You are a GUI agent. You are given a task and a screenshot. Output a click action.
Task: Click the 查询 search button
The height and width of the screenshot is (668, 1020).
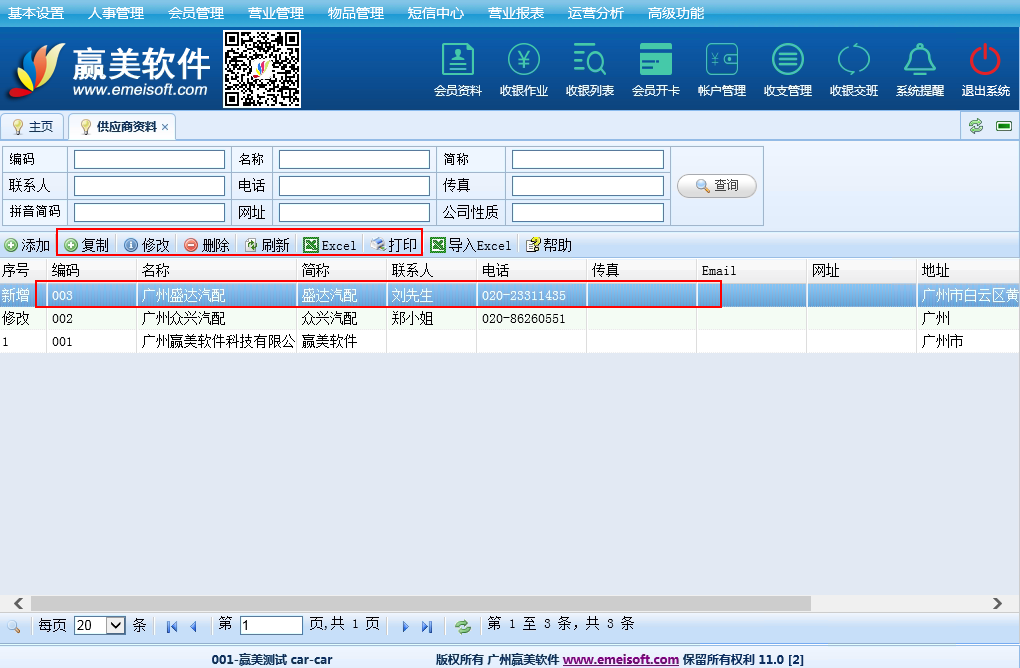point(716,186)
